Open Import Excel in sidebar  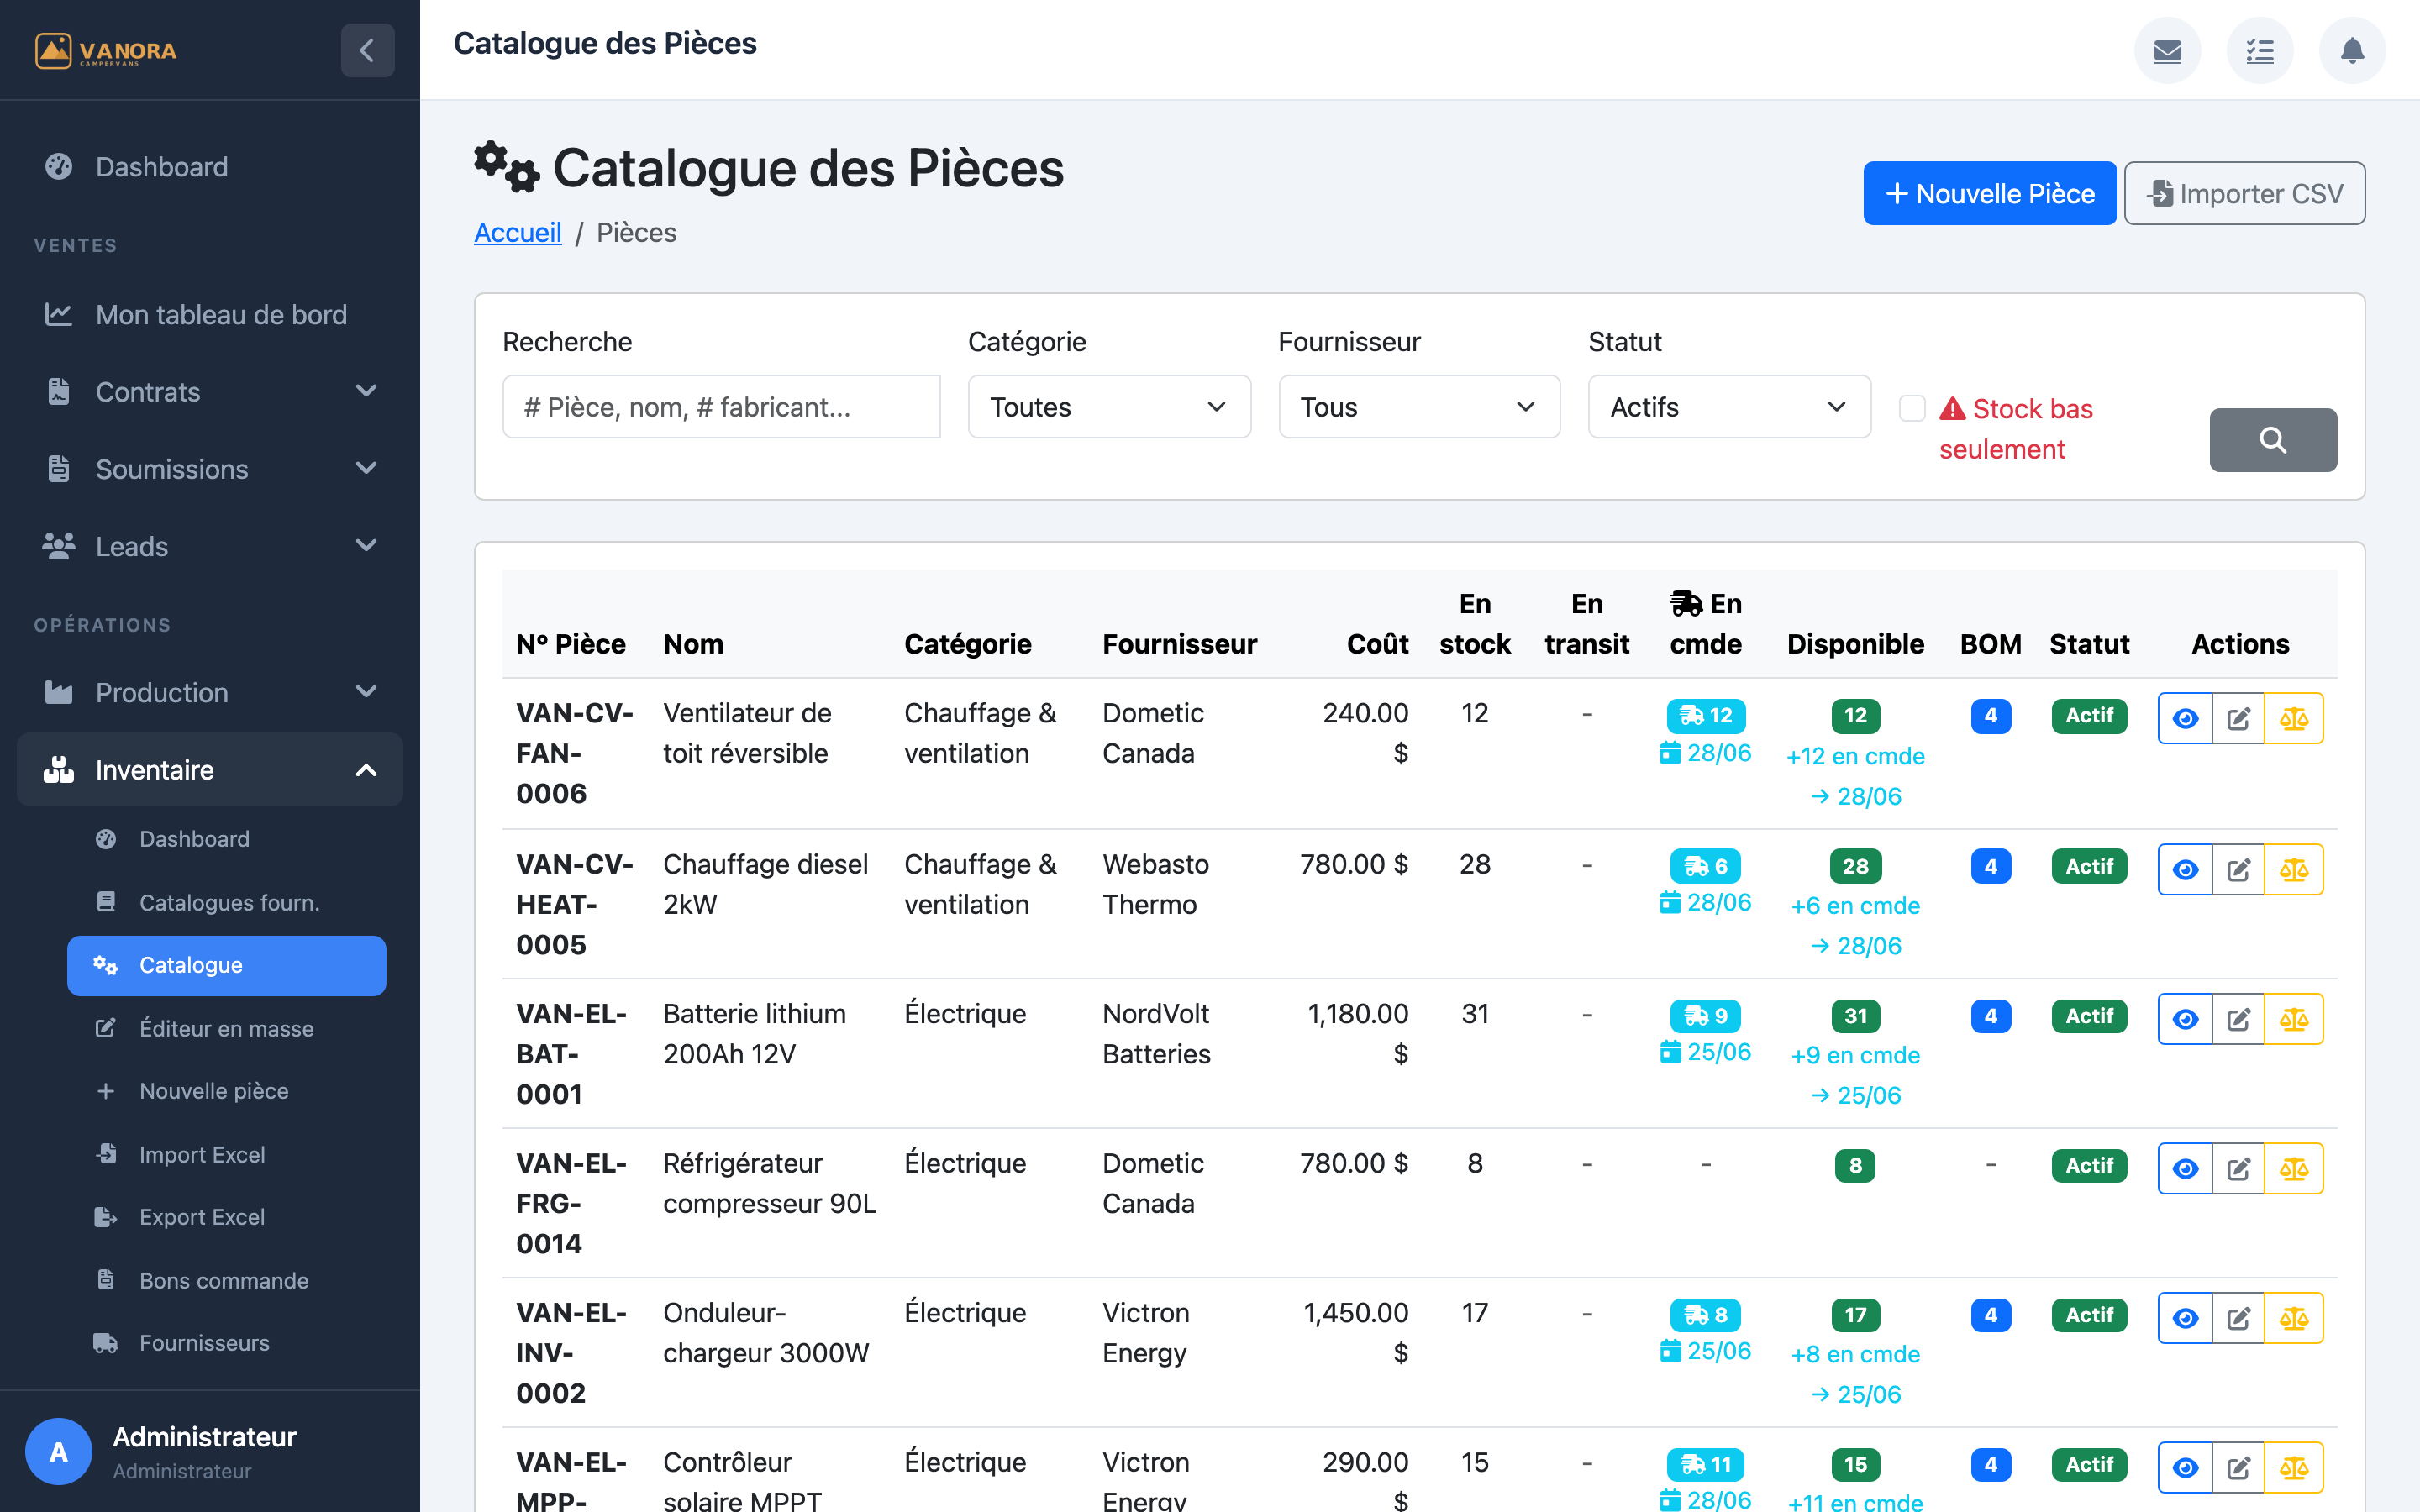227,1154
